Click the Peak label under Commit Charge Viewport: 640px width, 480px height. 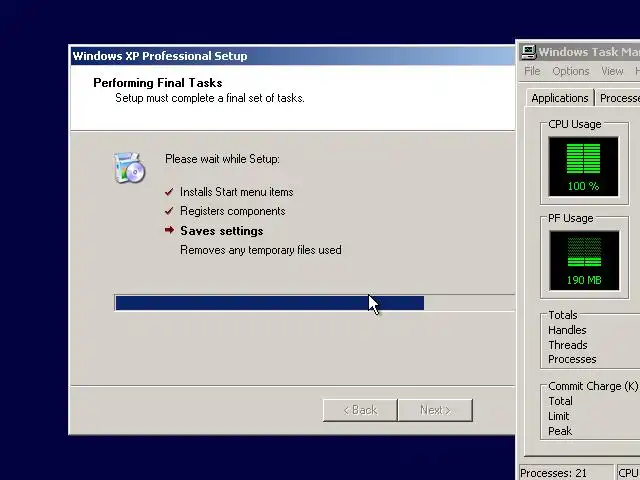tap(560, 431)
